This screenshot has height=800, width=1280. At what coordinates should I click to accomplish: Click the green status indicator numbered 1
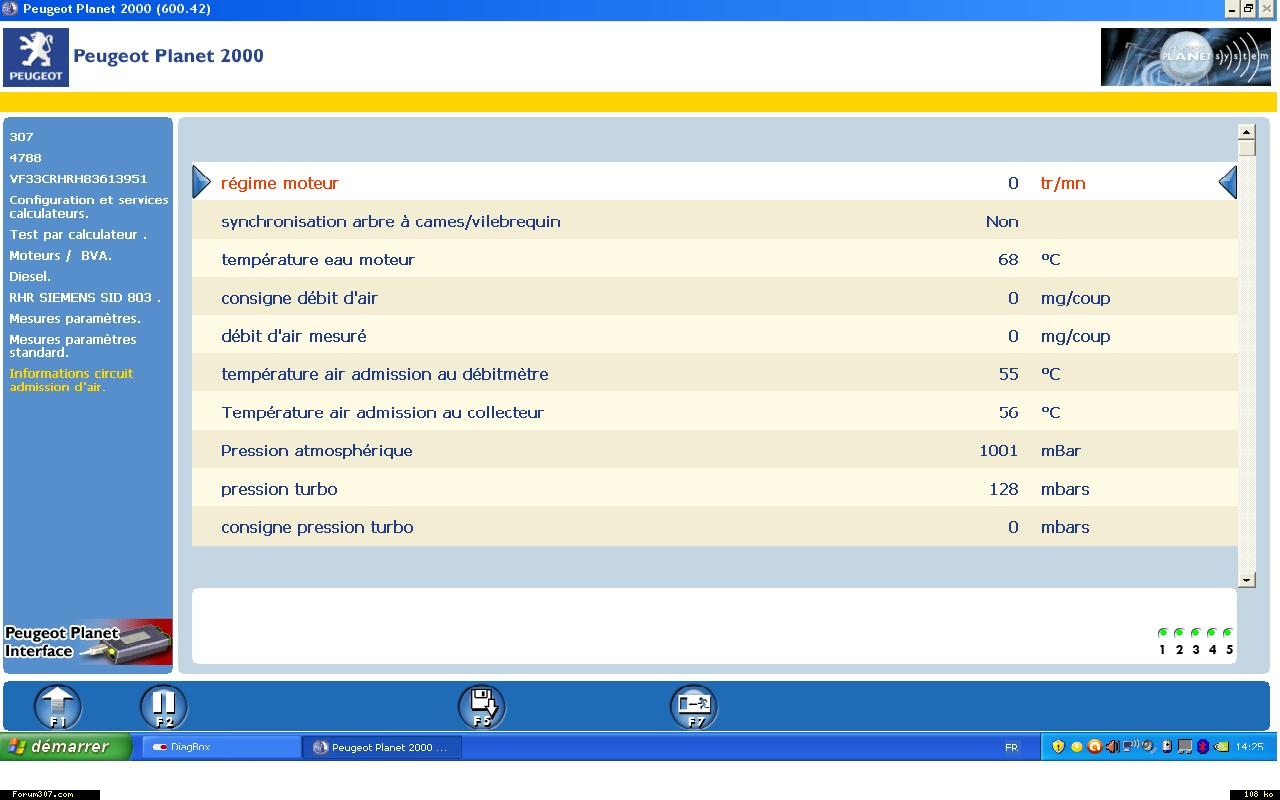pyautogui.click(x=1162, y=633)
